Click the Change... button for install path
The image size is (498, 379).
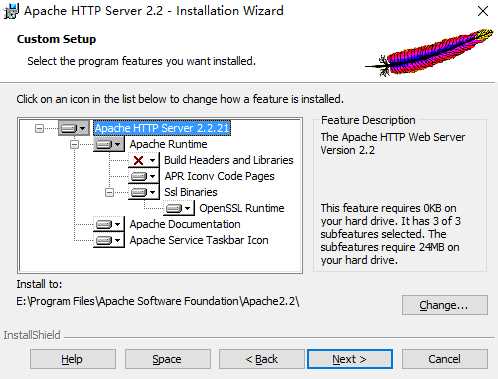[445, 305]
